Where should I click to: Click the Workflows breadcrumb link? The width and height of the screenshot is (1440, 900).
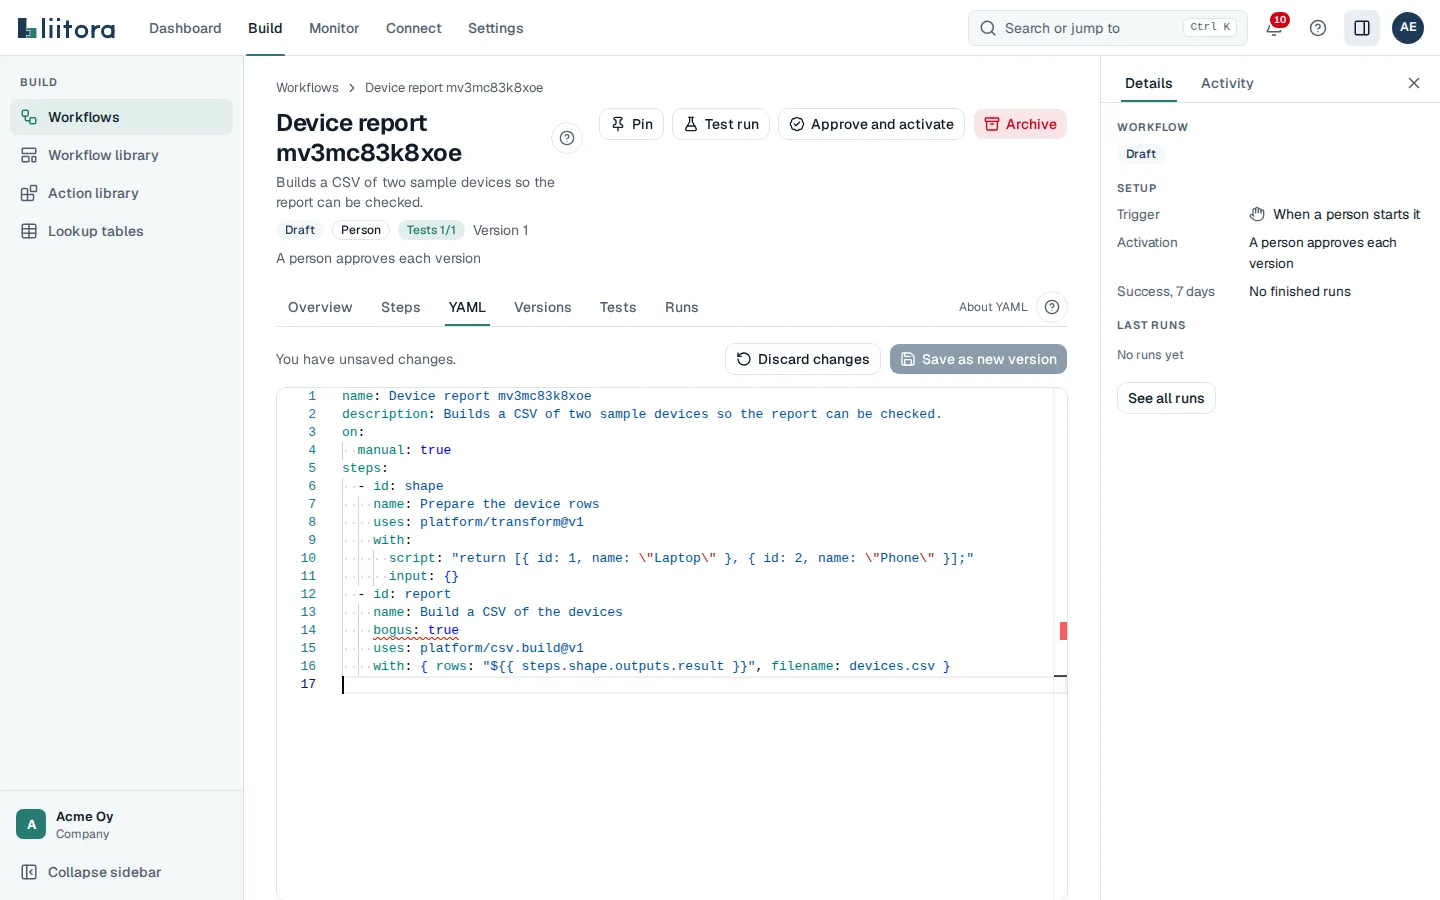pos(307,88)
